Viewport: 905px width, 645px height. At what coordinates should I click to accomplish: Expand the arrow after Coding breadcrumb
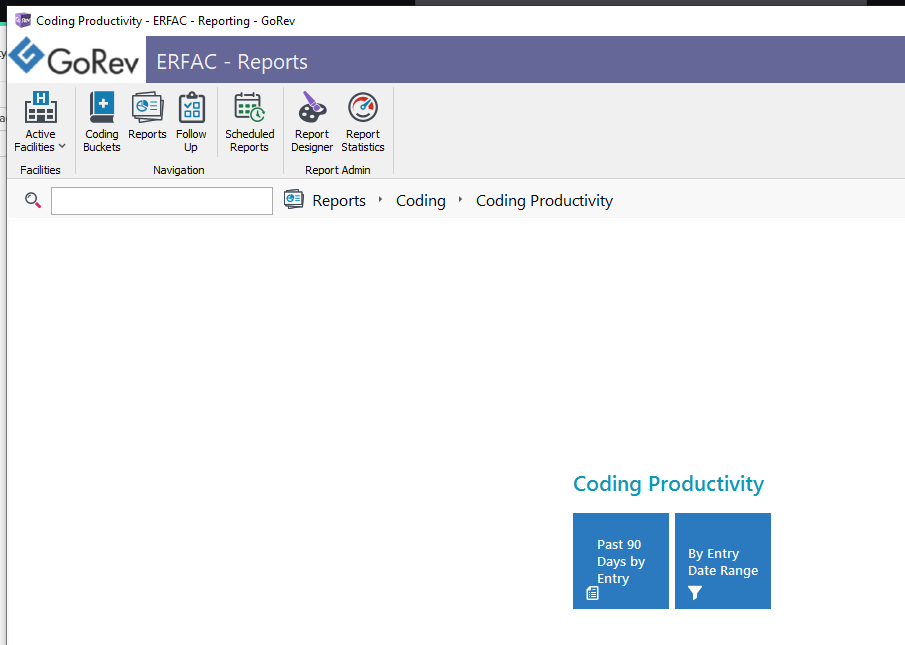(460, 200)
